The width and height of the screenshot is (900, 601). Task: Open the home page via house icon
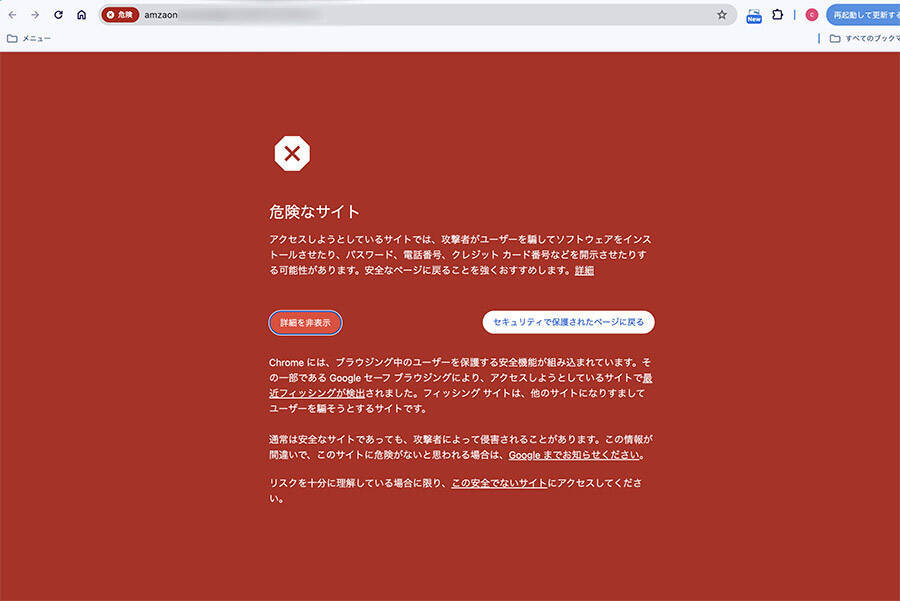[x=82, y=15]
